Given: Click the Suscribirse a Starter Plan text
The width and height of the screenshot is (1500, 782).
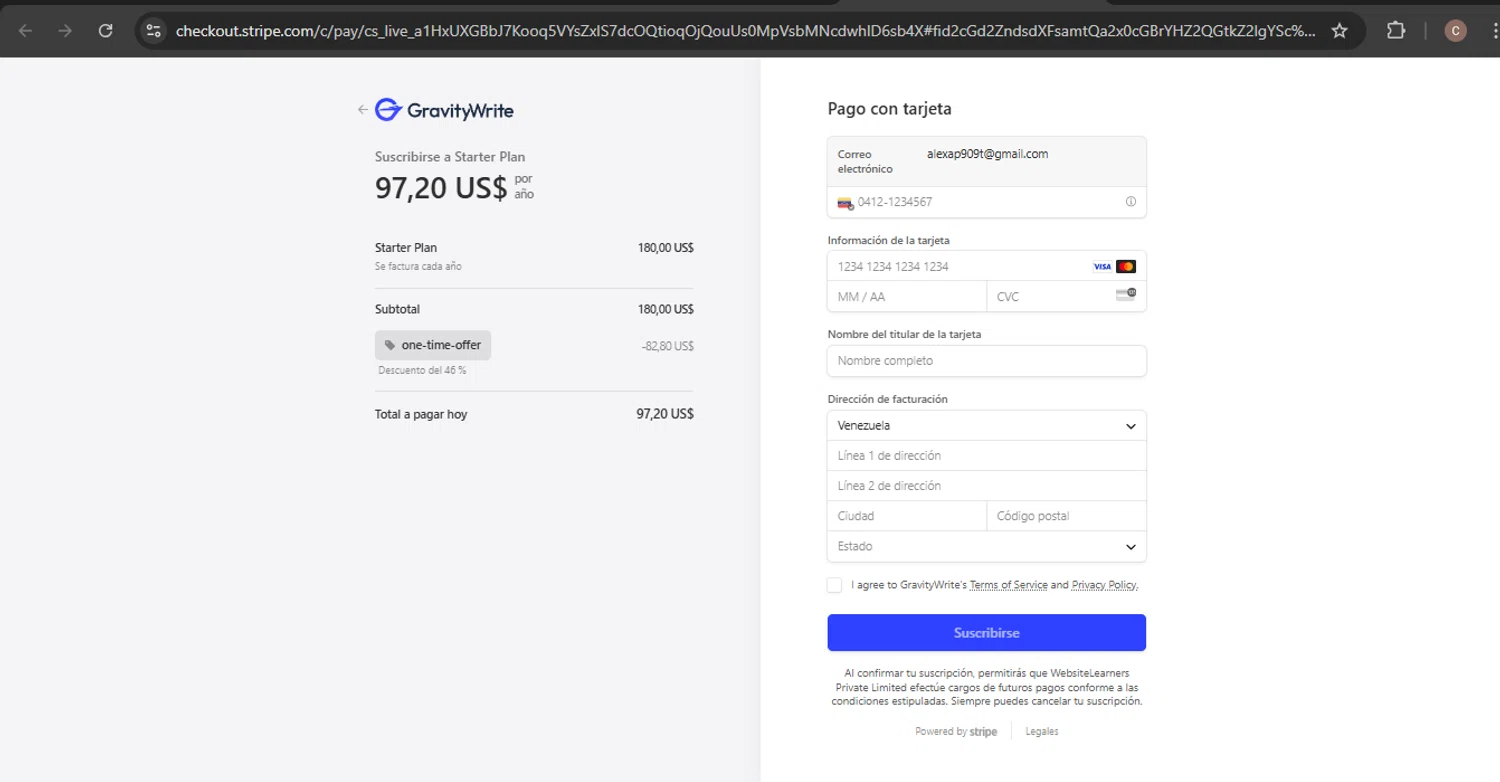Looking at the screenshot, I should tap(450, 157).
